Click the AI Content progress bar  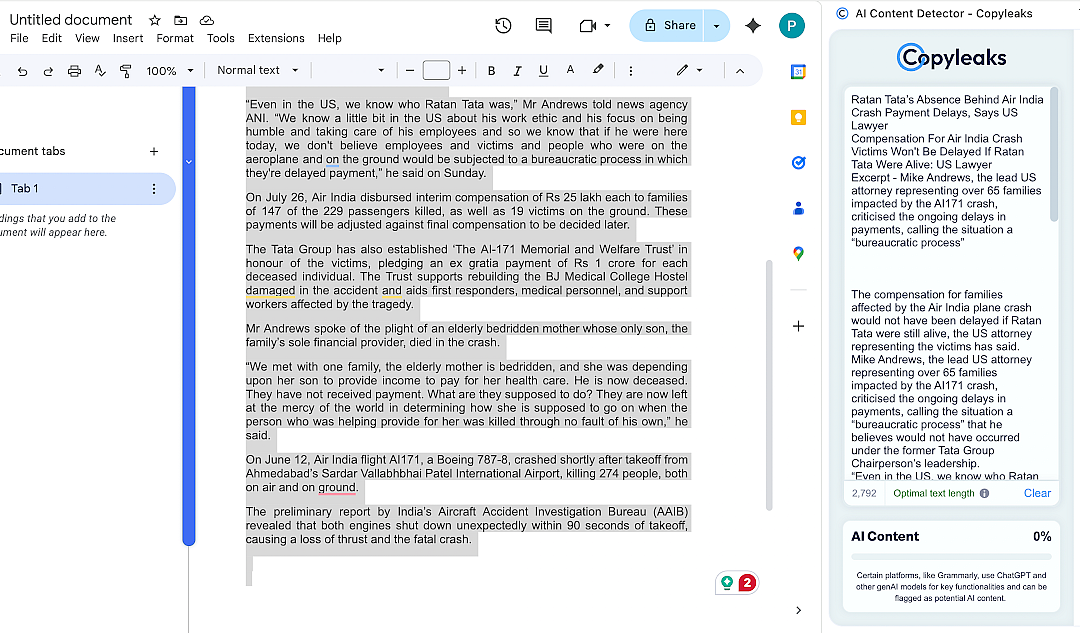951,556
